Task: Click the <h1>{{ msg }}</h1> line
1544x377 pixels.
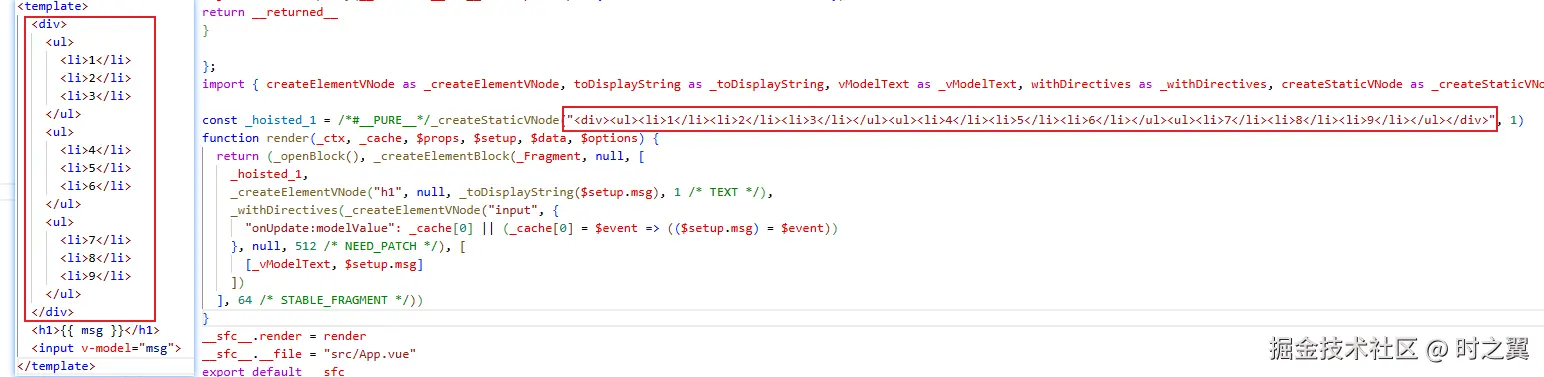Action: click(95, 330)
